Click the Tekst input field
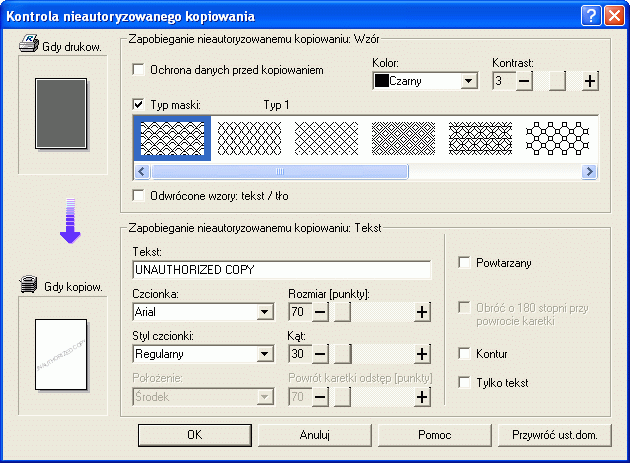Viewport: 630px width, 463px height. coord(281,270)
